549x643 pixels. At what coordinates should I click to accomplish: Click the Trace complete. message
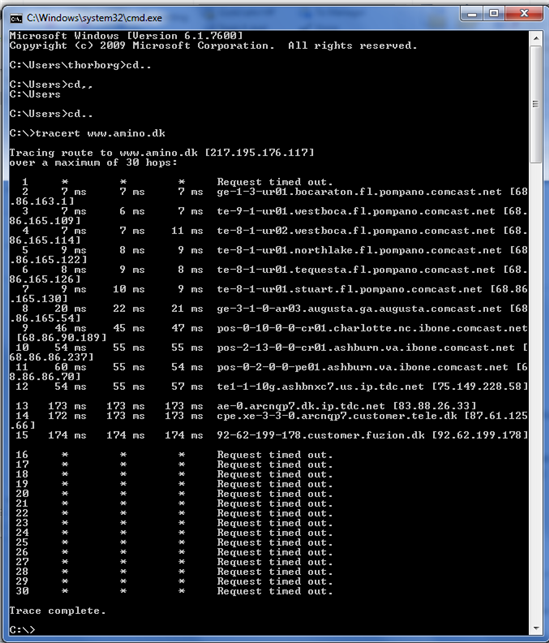[57, 611]
